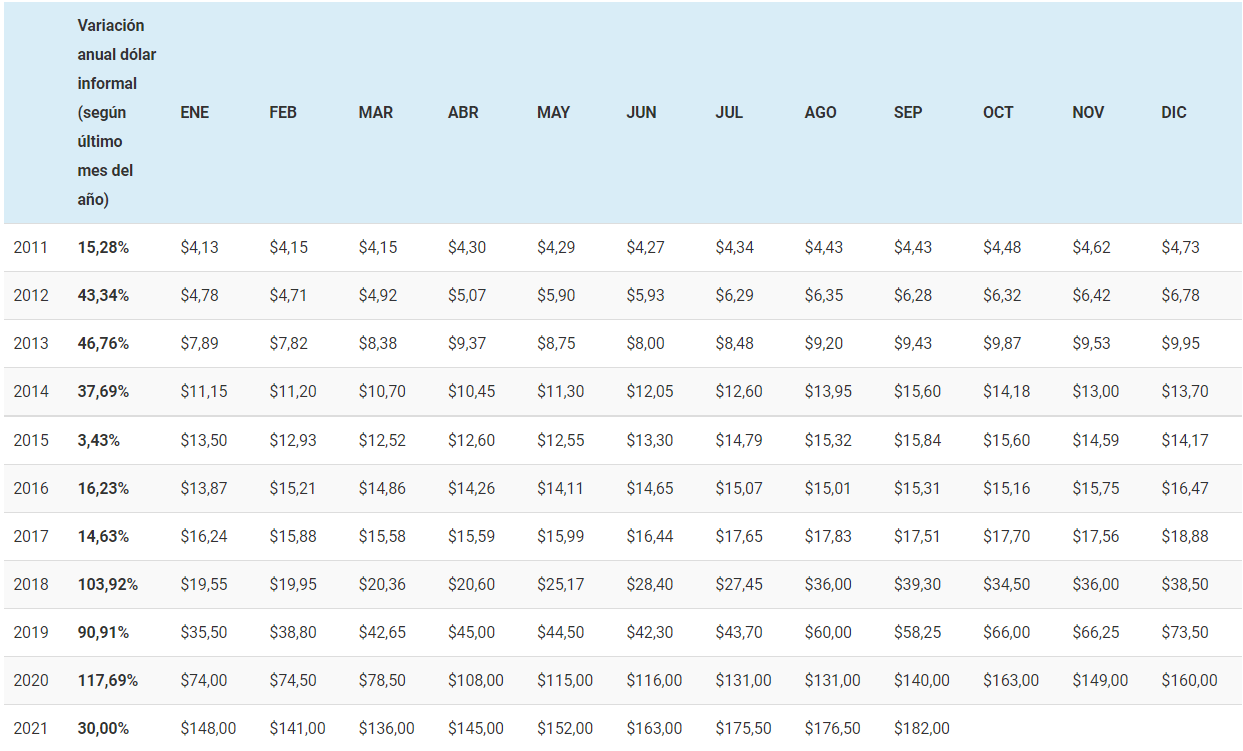Viewport: 1243px width, 751px height.
Task: Select December 2020 value $160,00
Action: point(1189,680)
